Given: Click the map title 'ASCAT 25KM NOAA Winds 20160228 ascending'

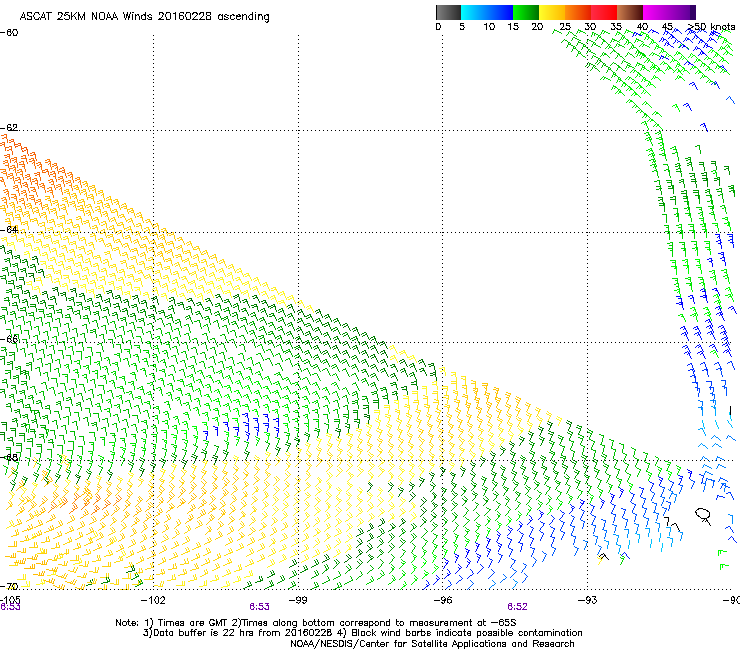Looking at the screenshot, I should 144,17.
